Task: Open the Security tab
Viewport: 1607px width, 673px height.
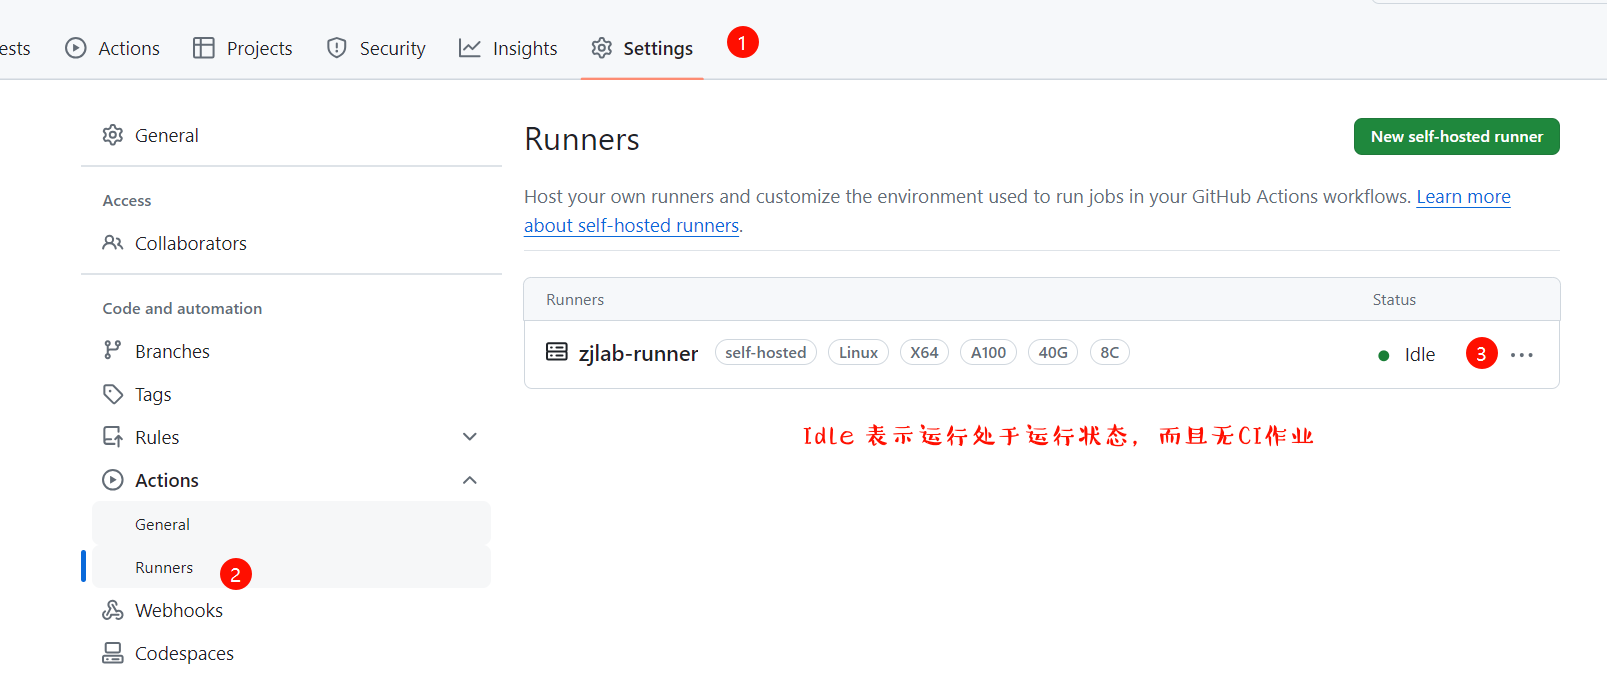Action: pos(376,48)
